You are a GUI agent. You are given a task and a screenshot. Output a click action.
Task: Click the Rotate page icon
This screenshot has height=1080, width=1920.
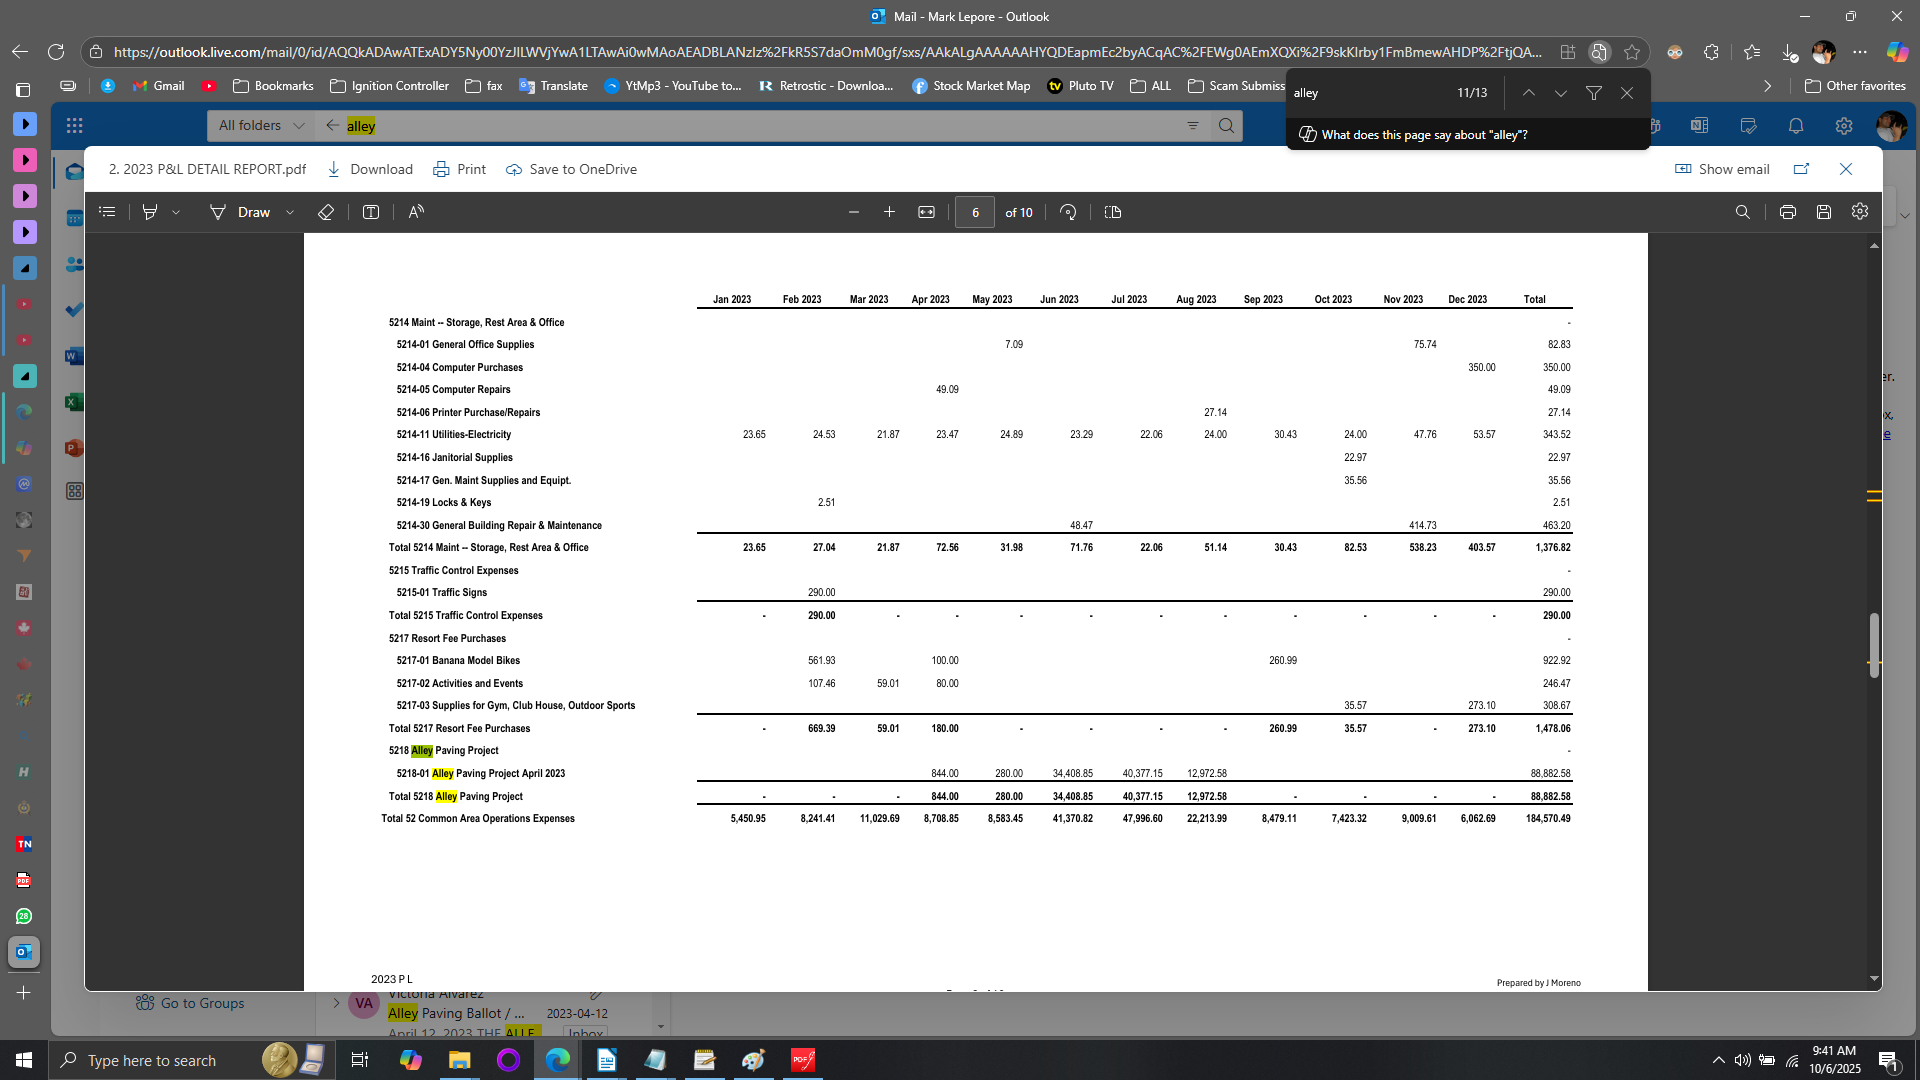pyautogui.click(x=1068, y=212)
